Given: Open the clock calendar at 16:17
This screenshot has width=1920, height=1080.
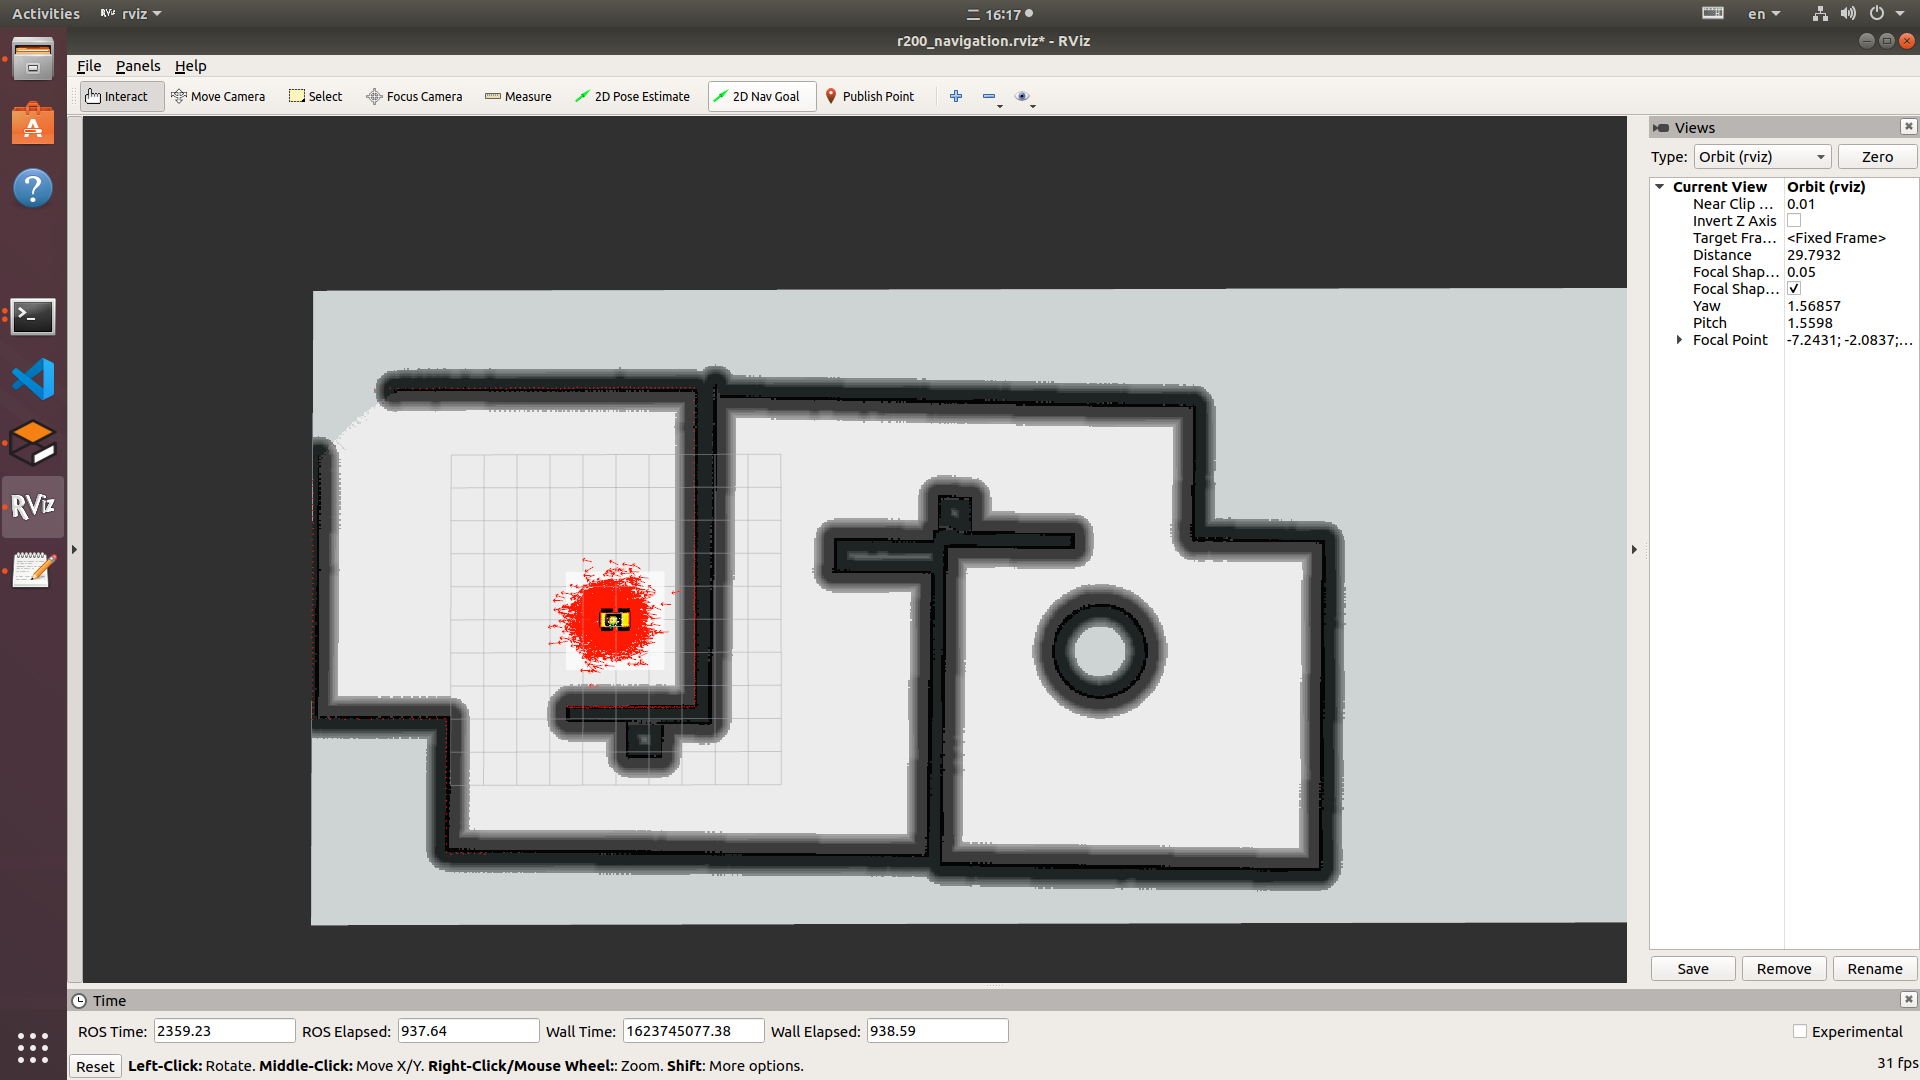Looking at the screenshot, I should tap(1000, 13).
